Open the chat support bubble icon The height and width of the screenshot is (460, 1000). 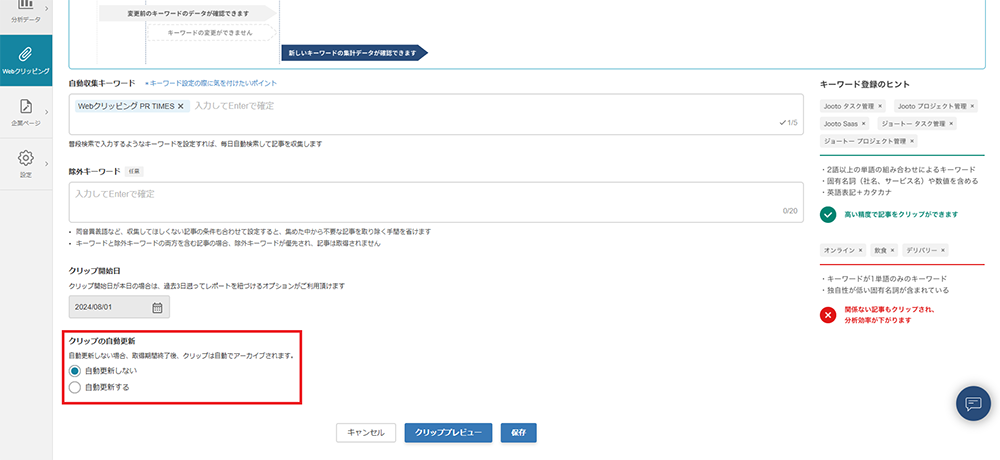point(973,403)
